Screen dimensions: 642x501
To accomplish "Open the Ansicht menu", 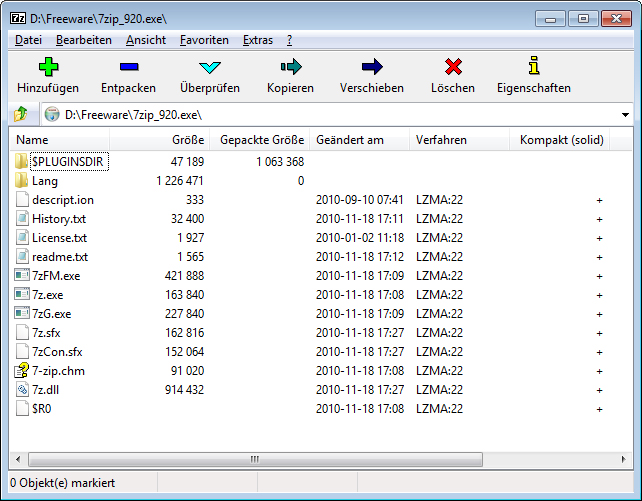I will [146, 40].
